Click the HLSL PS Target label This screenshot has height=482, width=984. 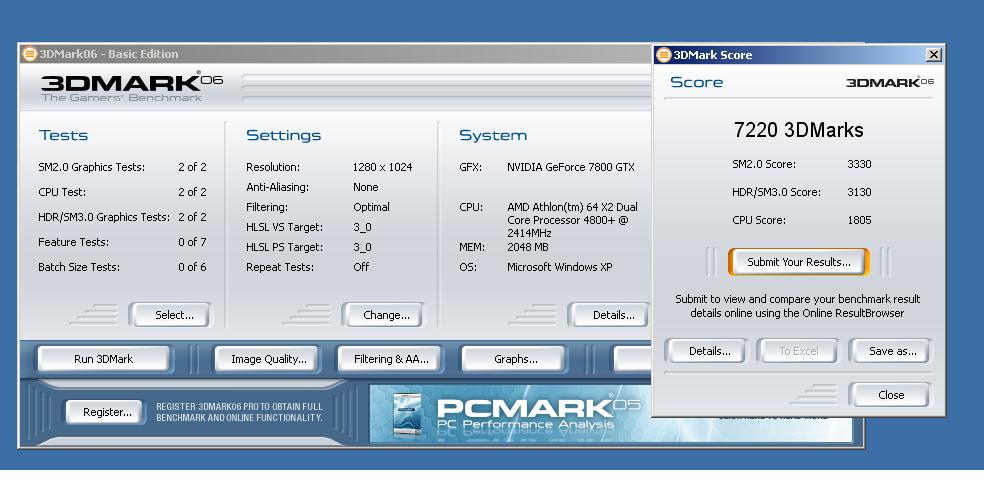tap(284, 247)
